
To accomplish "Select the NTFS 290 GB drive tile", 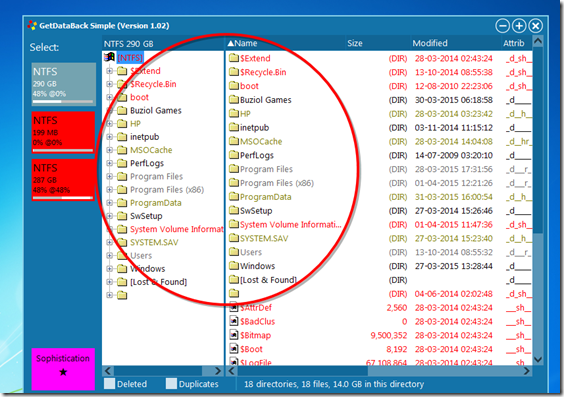I will (64, 84).
